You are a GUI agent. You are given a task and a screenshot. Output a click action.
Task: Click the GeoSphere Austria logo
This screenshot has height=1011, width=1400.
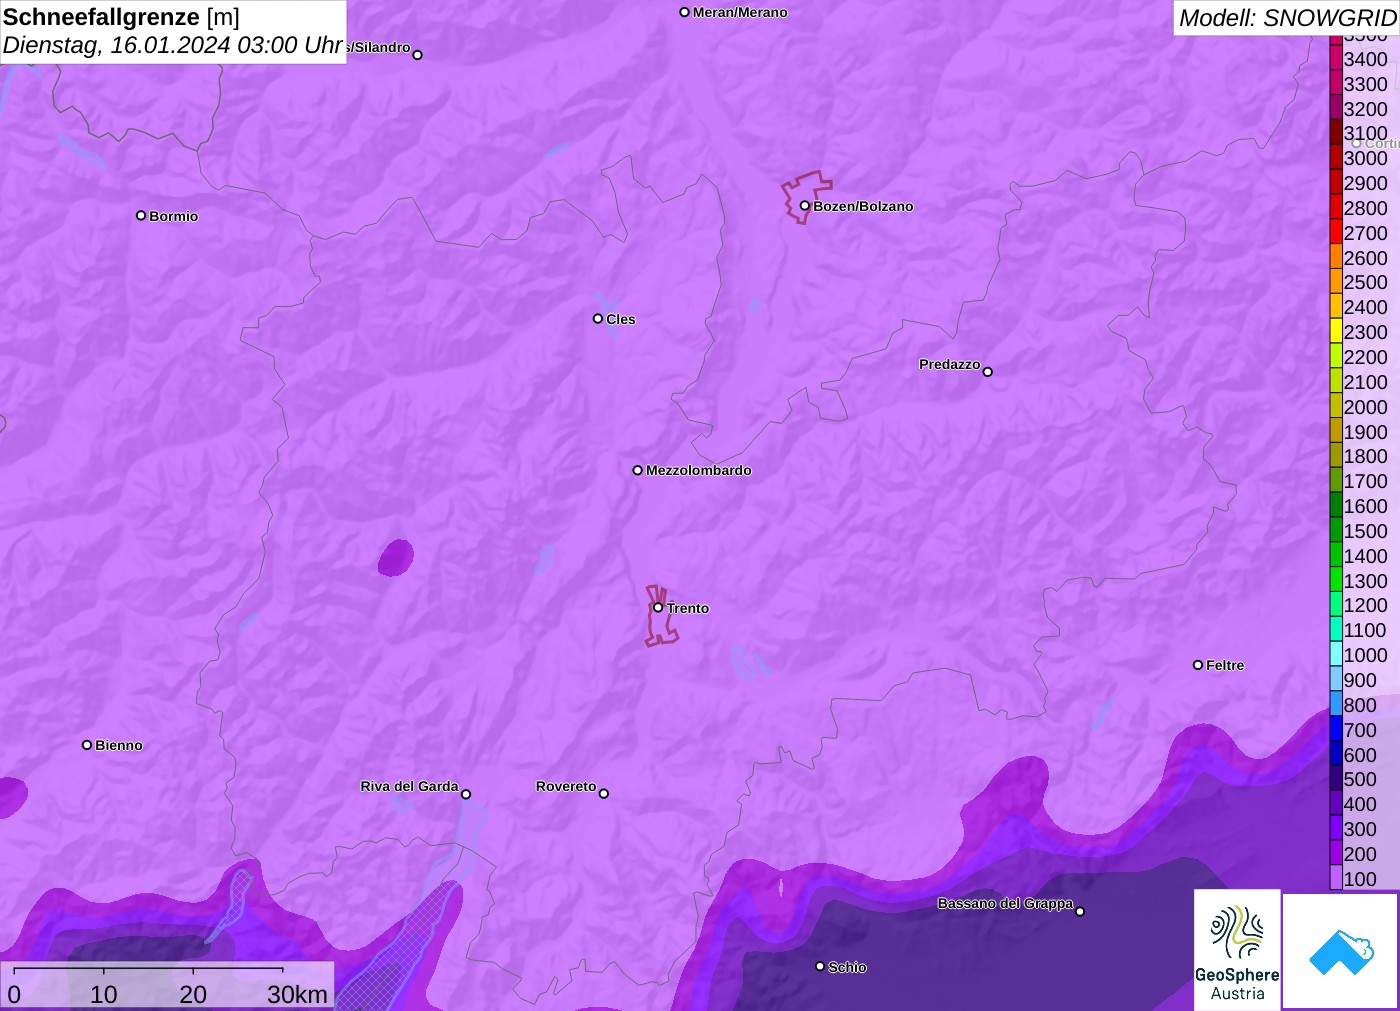tap(1237, 949)
